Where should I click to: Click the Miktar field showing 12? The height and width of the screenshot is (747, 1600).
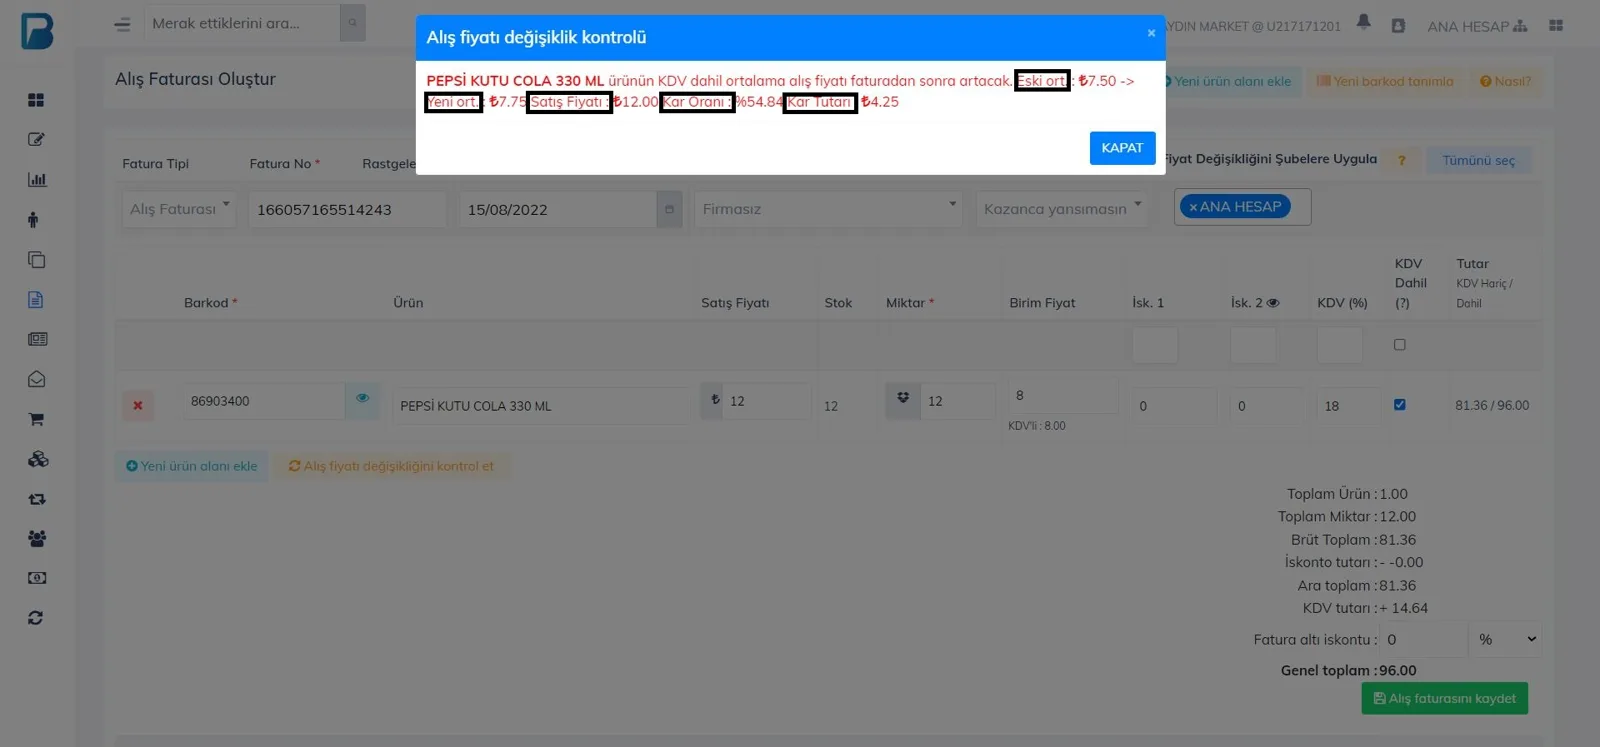[958, 401]
